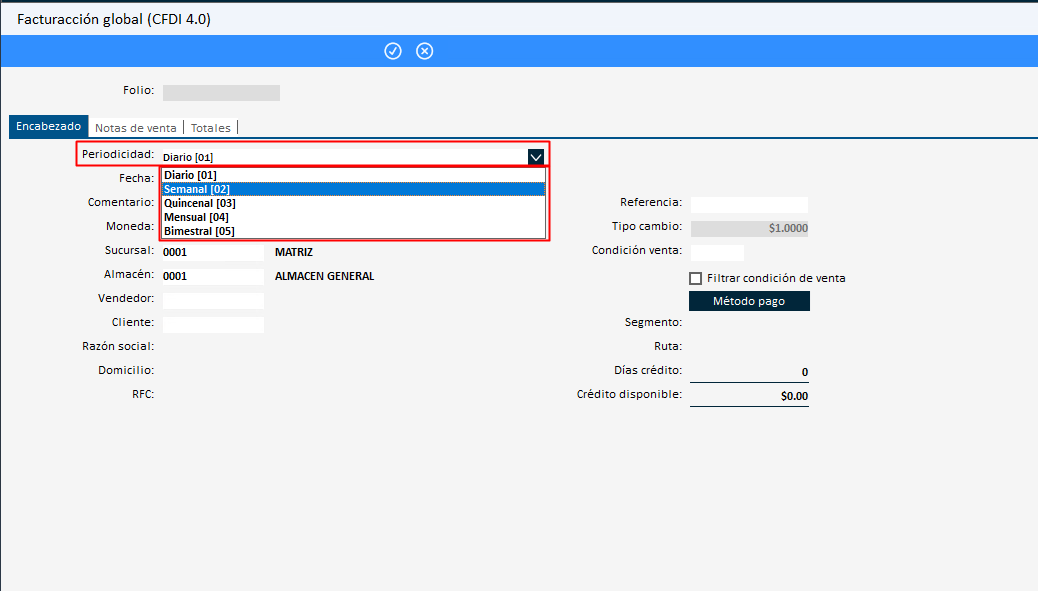Focus the Referencia input field
The width and height of the screenshot is (1038, 591).
(x=749, y=204)
